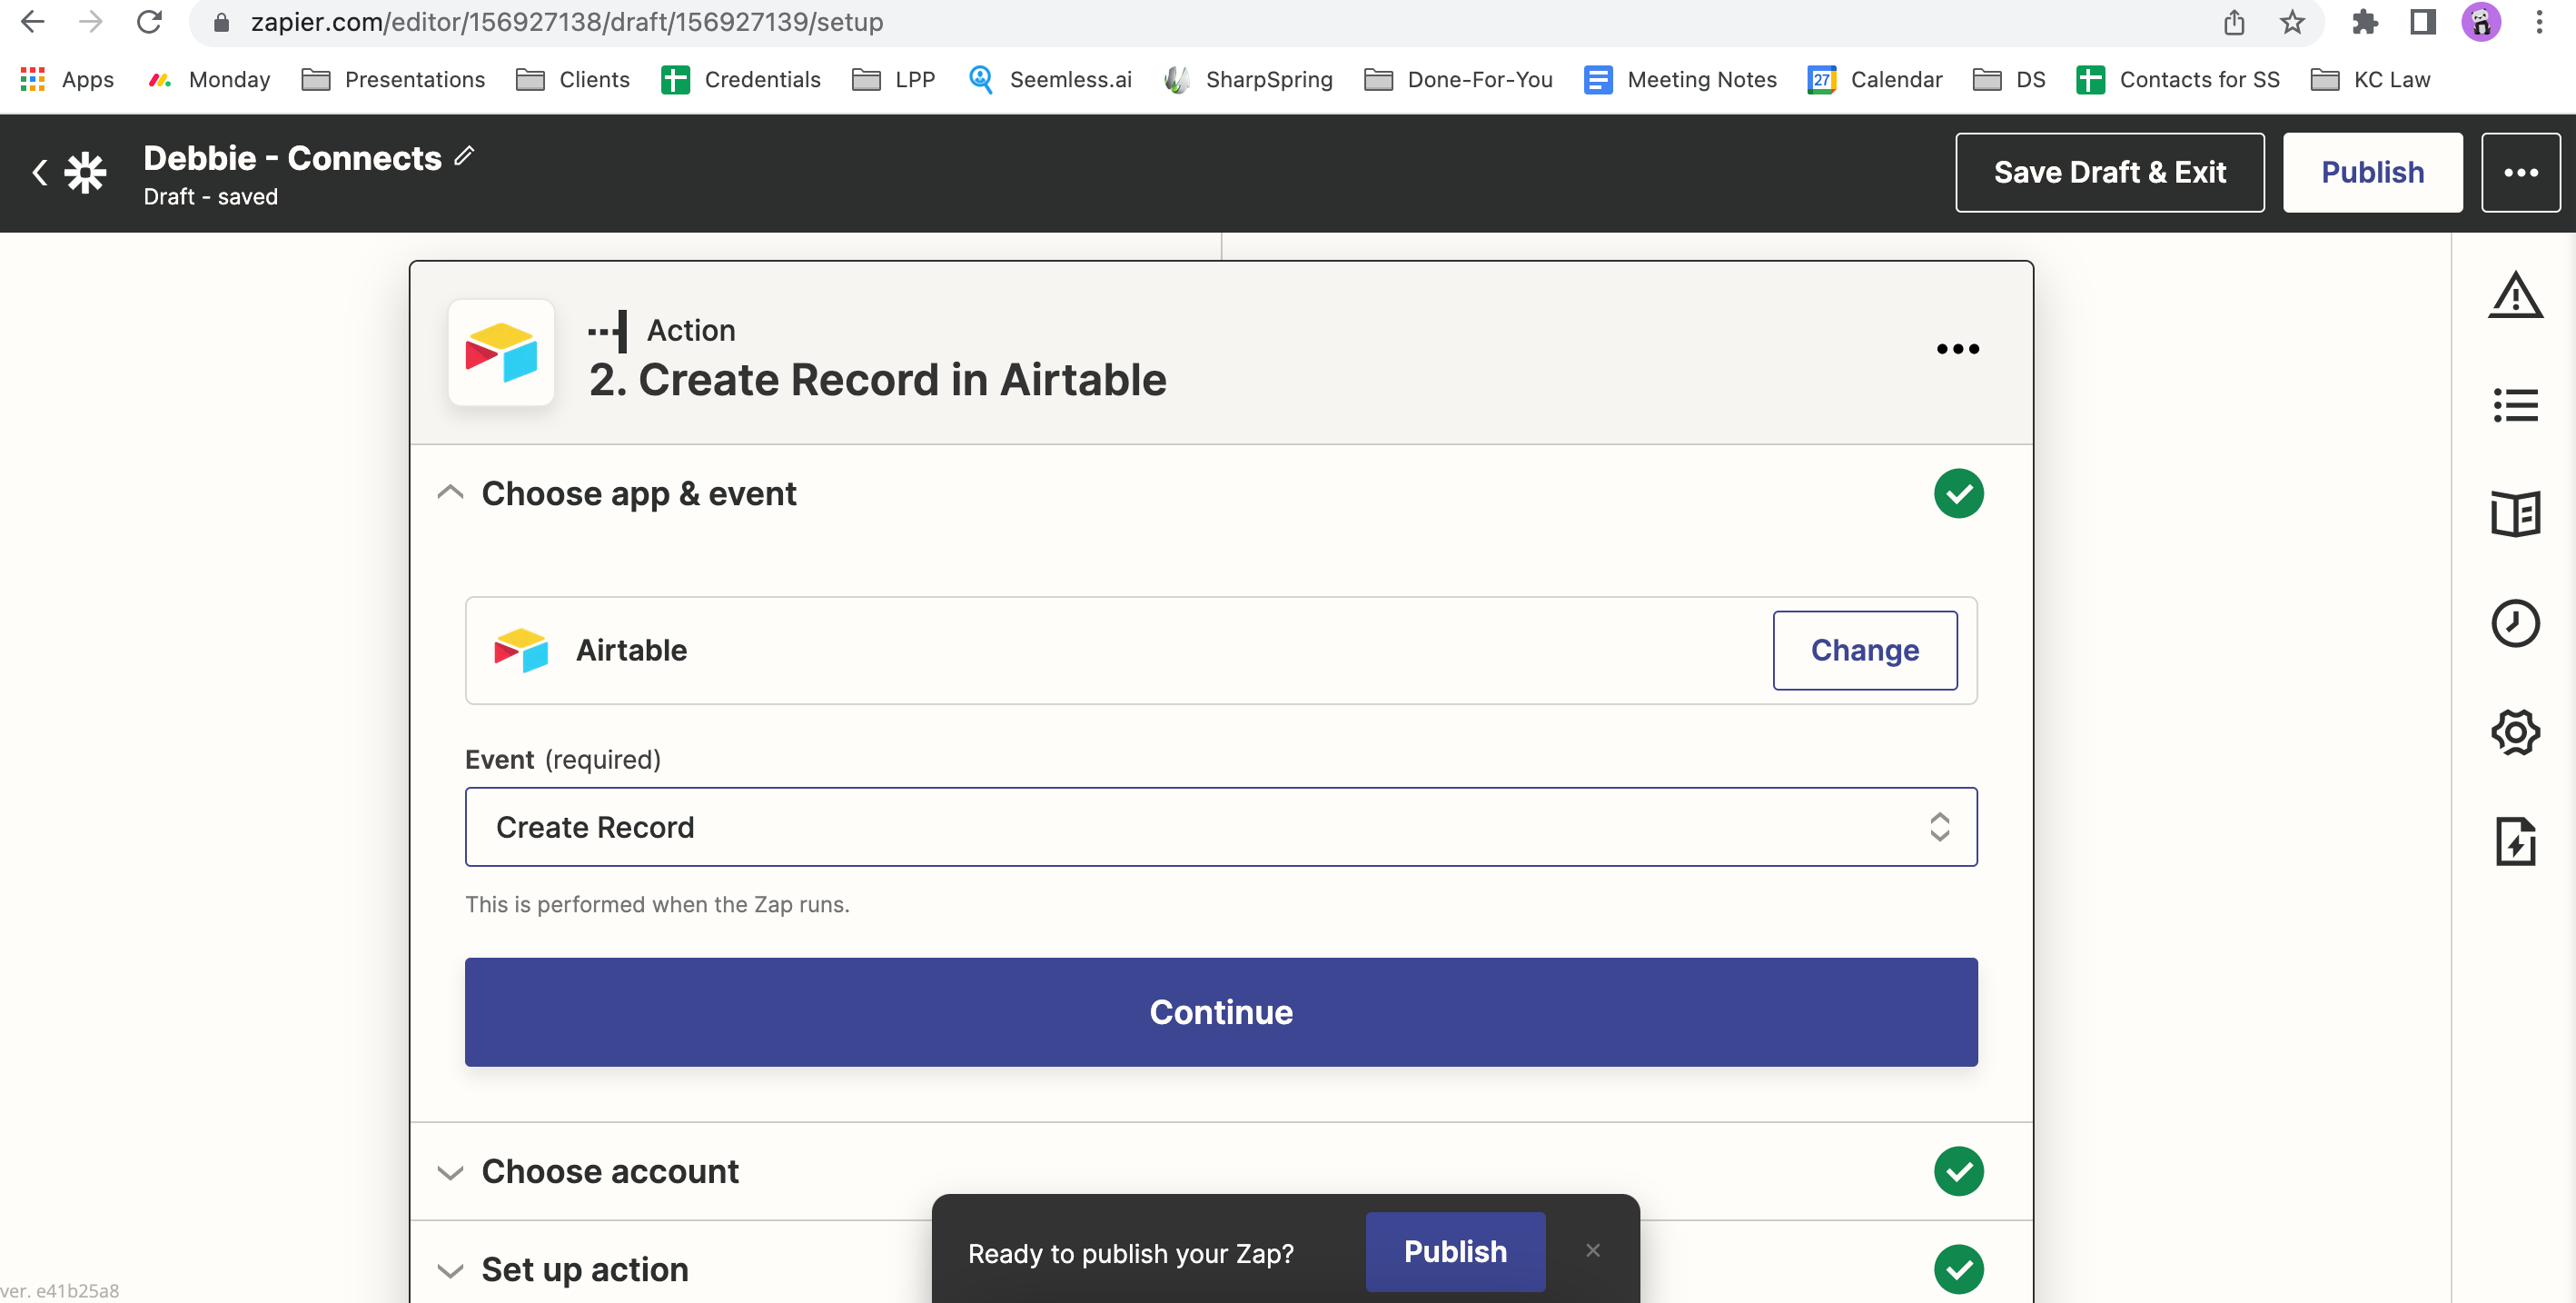Collapse the Choose app & event section
Viewport: 2576px width, 1303px height.
(450, 493)
